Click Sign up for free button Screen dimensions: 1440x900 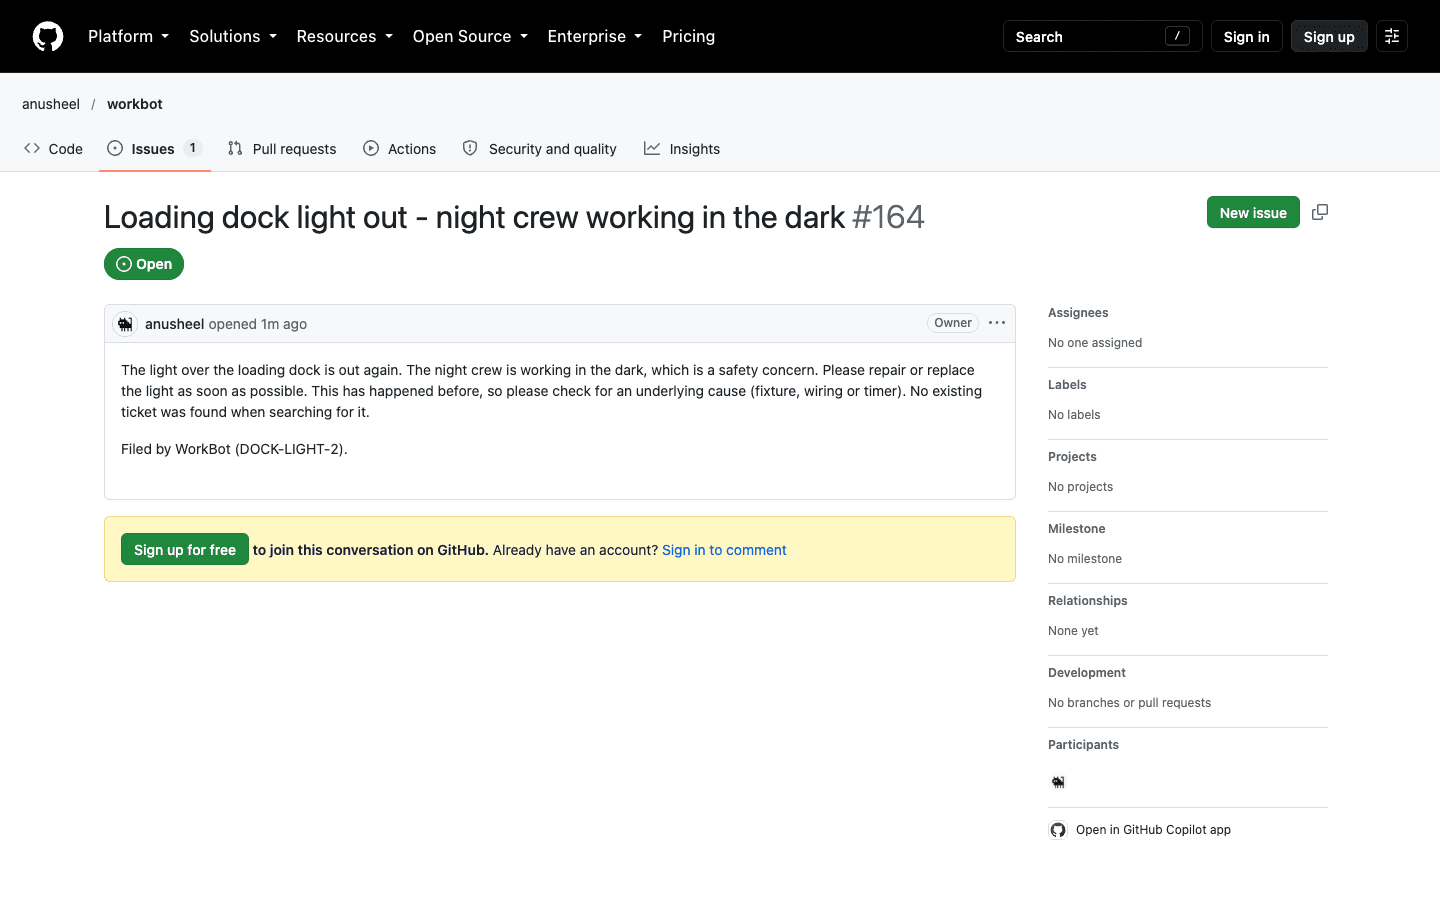(x=185, y=549)
